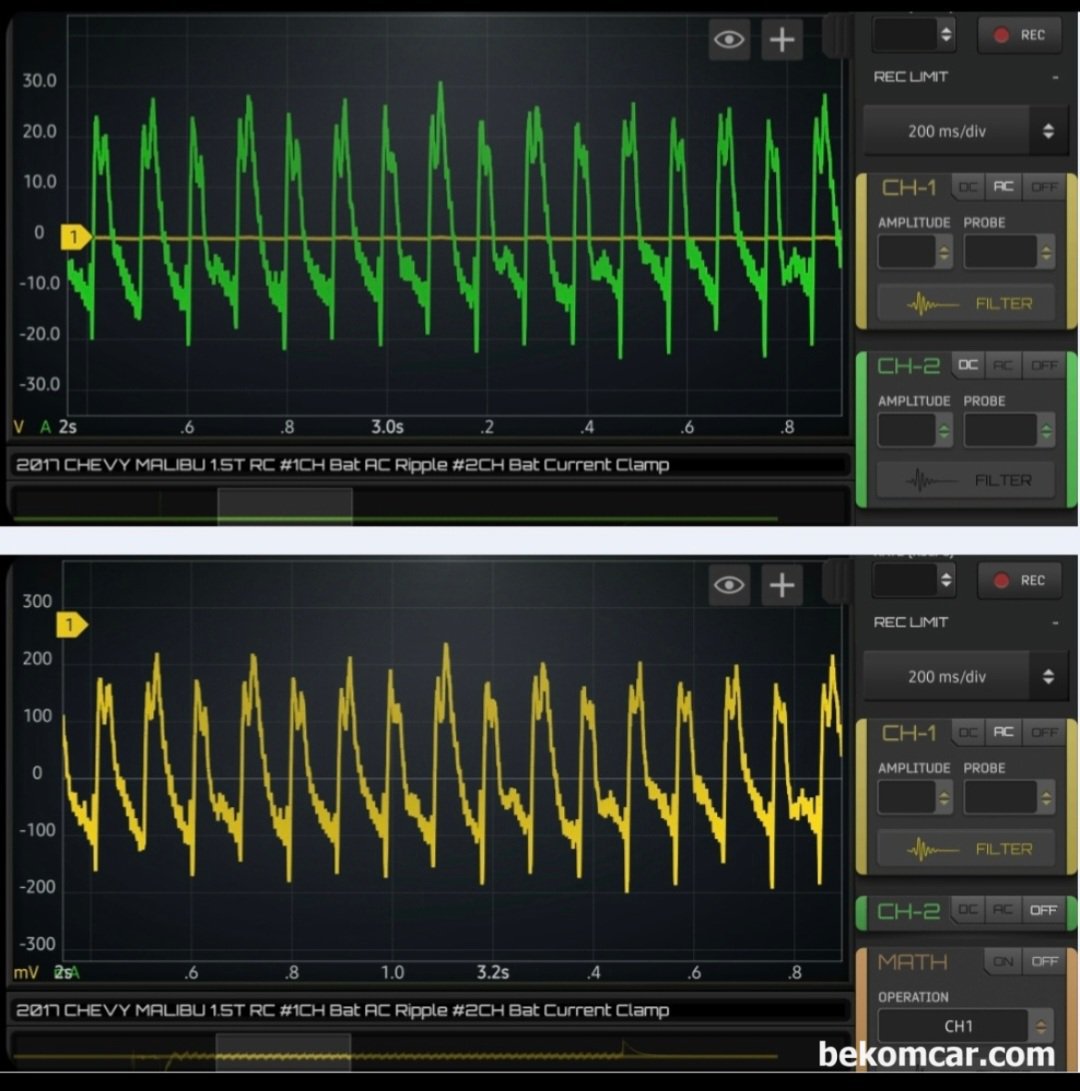This screenshot has width=1080, height=1091.
Task: Select CH-2 DC option in the yellow-trace scope
Action: (968, 910)
